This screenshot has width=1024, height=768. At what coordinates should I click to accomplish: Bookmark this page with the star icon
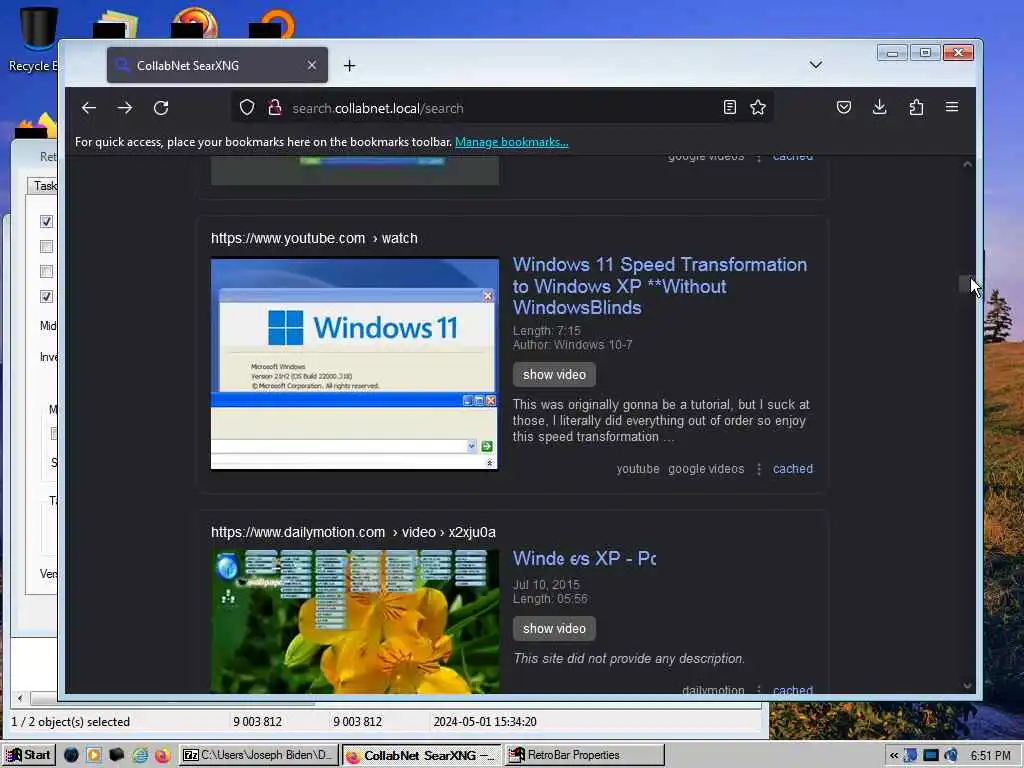click(x=758, y=107)
